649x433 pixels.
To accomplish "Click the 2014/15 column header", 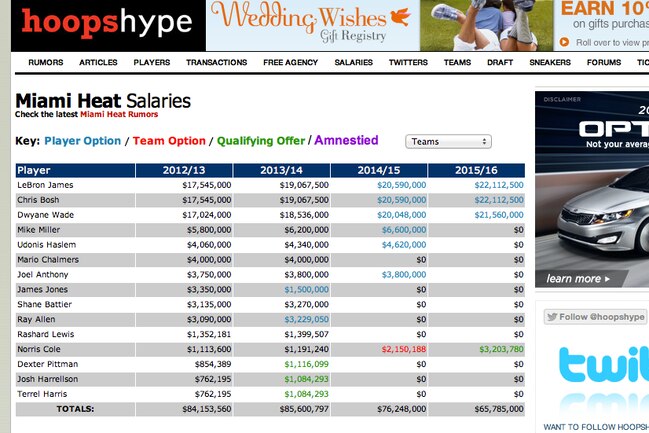I will tap(379, 171).
